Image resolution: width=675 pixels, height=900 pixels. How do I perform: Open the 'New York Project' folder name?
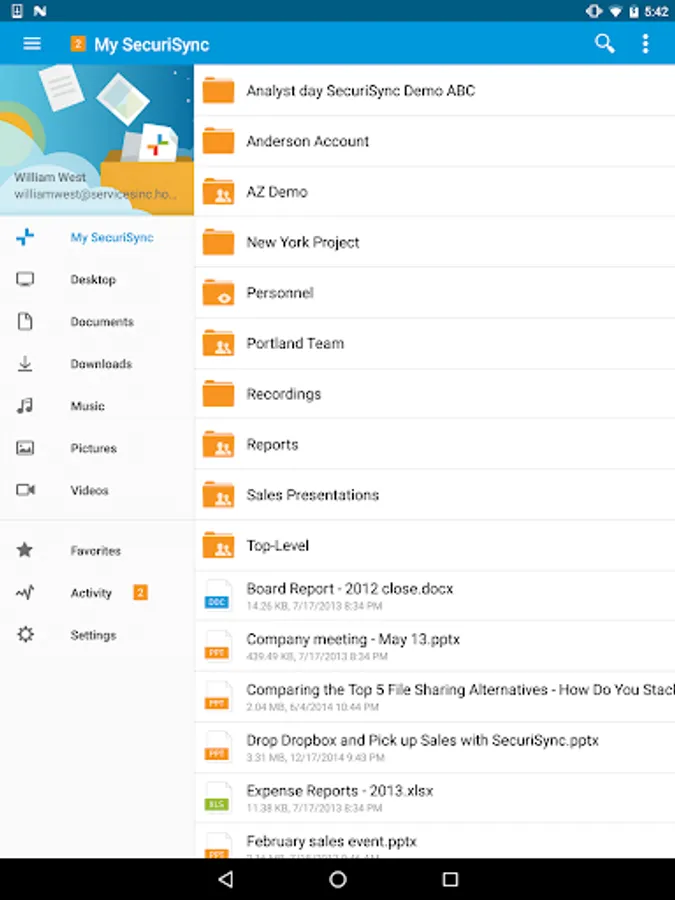click(302, 242)
